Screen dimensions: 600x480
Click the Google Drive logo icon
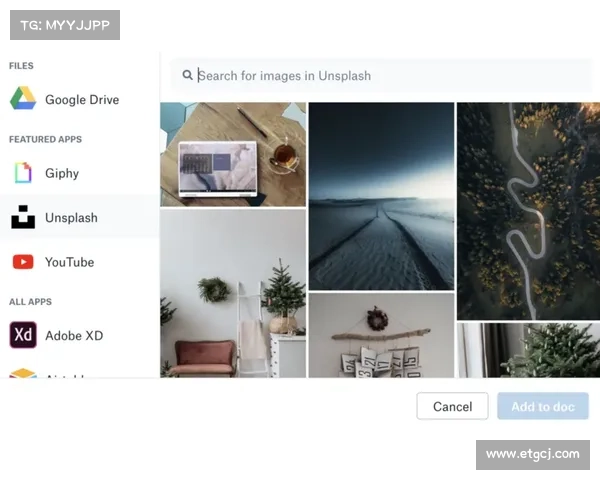23,99
